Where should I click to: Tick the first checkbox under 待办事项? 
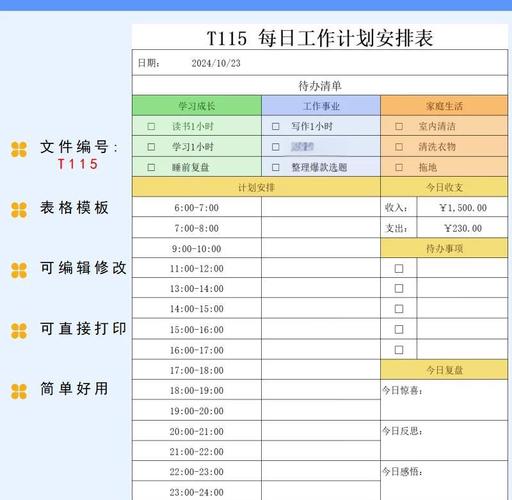pyautogui.click(x=399, y=268)
